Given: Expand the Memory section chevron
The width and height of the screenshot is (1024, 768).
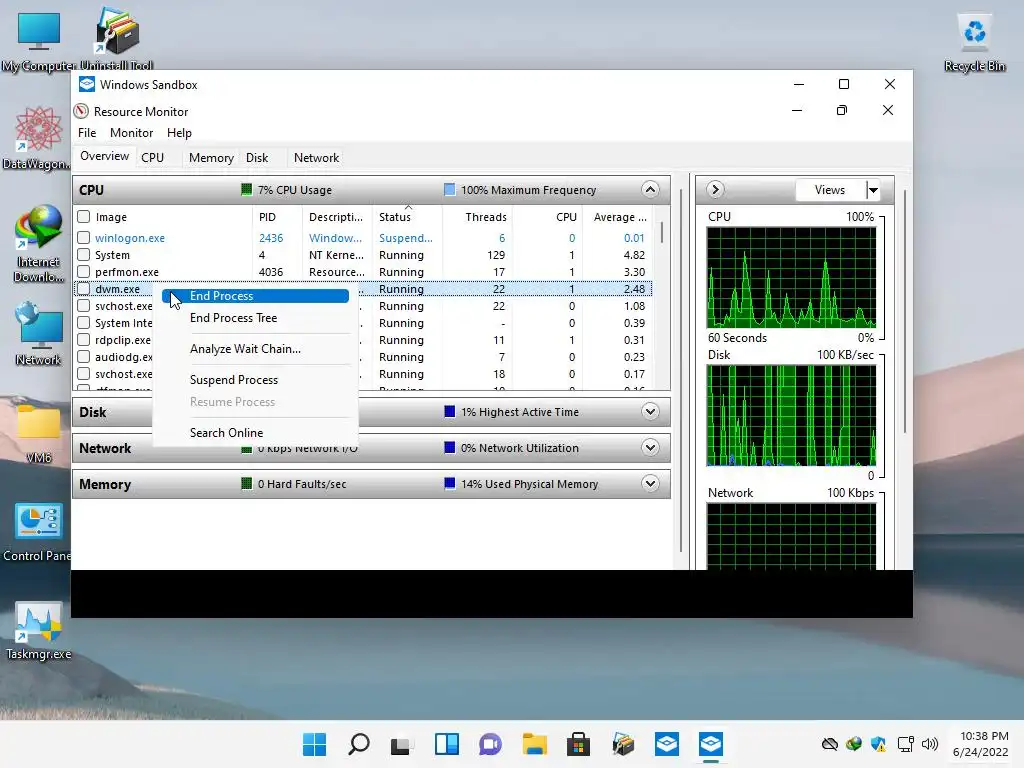Looking at the screenshot, I should (650, 484).
